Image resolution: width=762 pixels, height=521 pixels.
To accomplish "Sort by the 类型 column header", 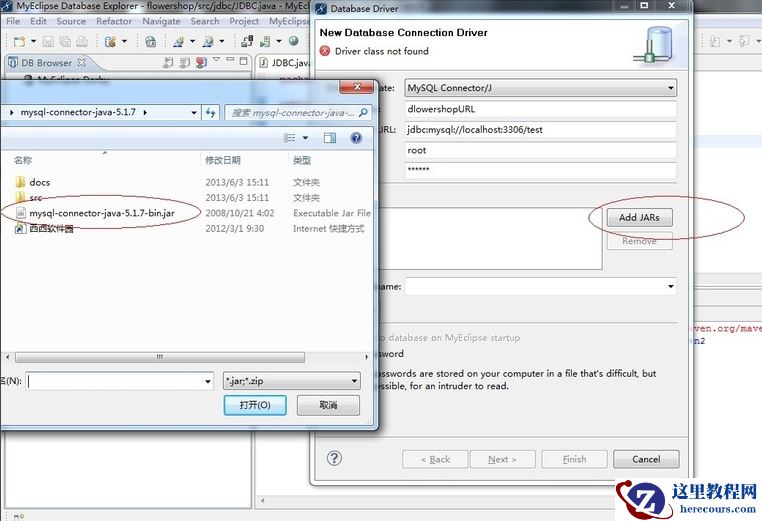I will pyautogui.click(x=302, y=160).
